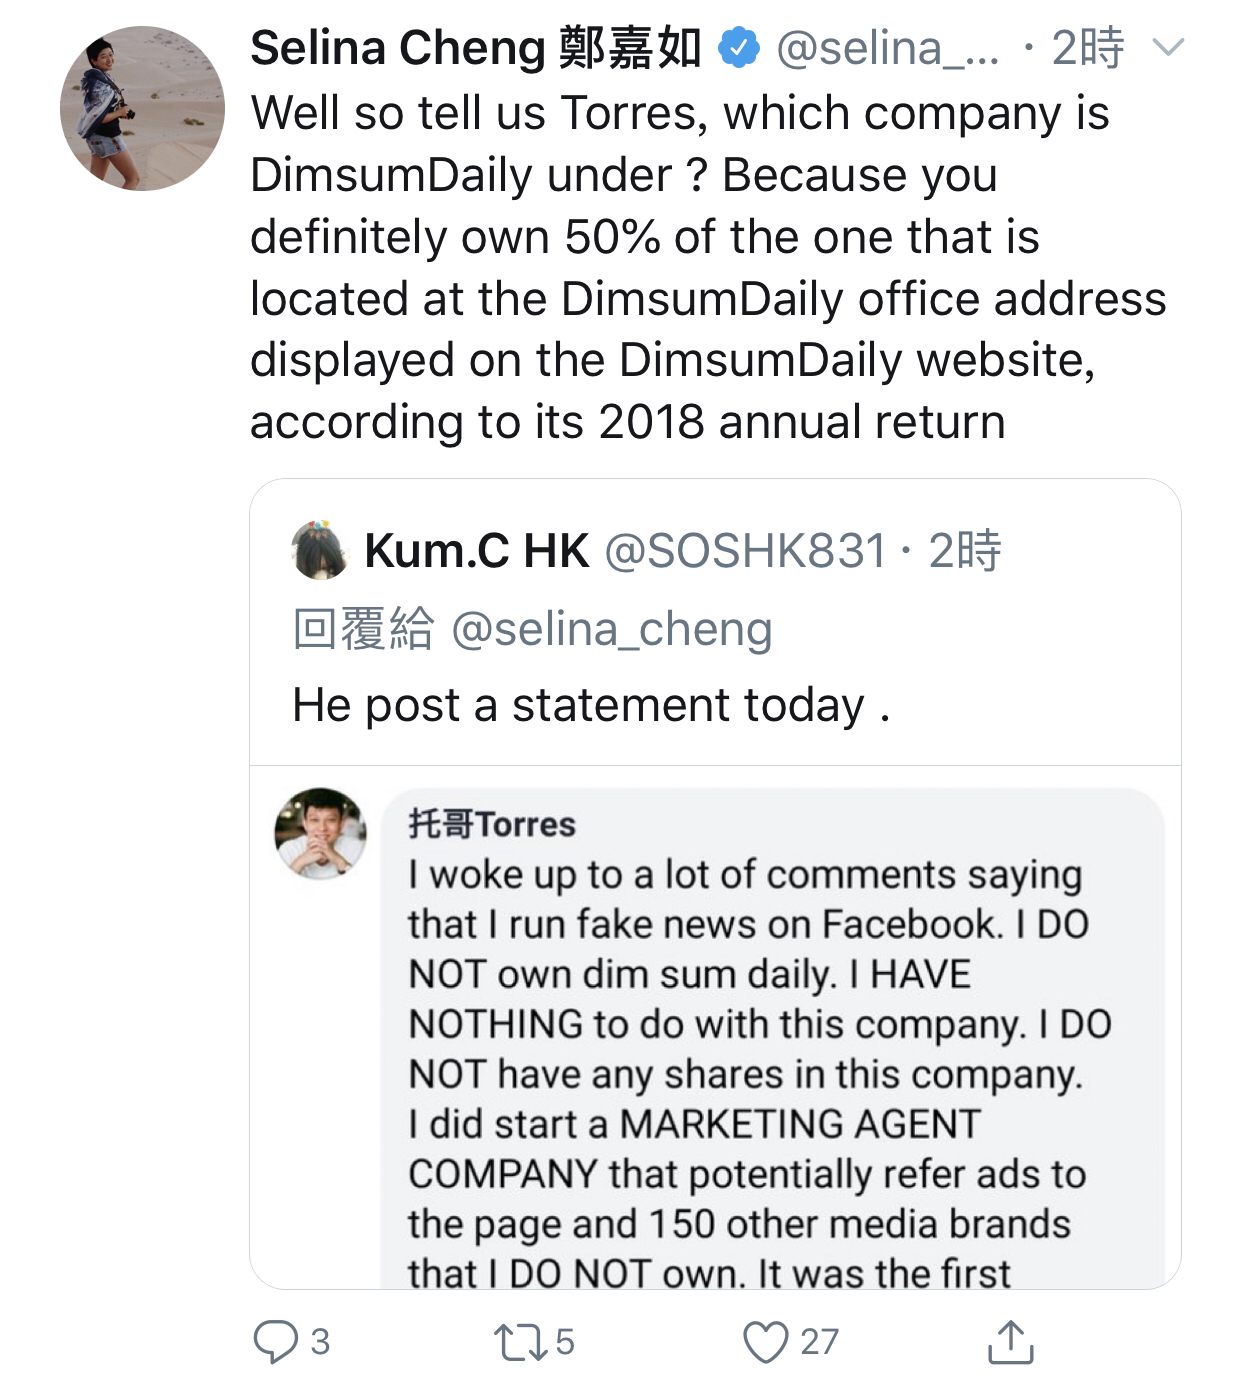Click the Torres profile picture in screenshot
The width and height of the screenshot is (1242, 1391).
320,834
